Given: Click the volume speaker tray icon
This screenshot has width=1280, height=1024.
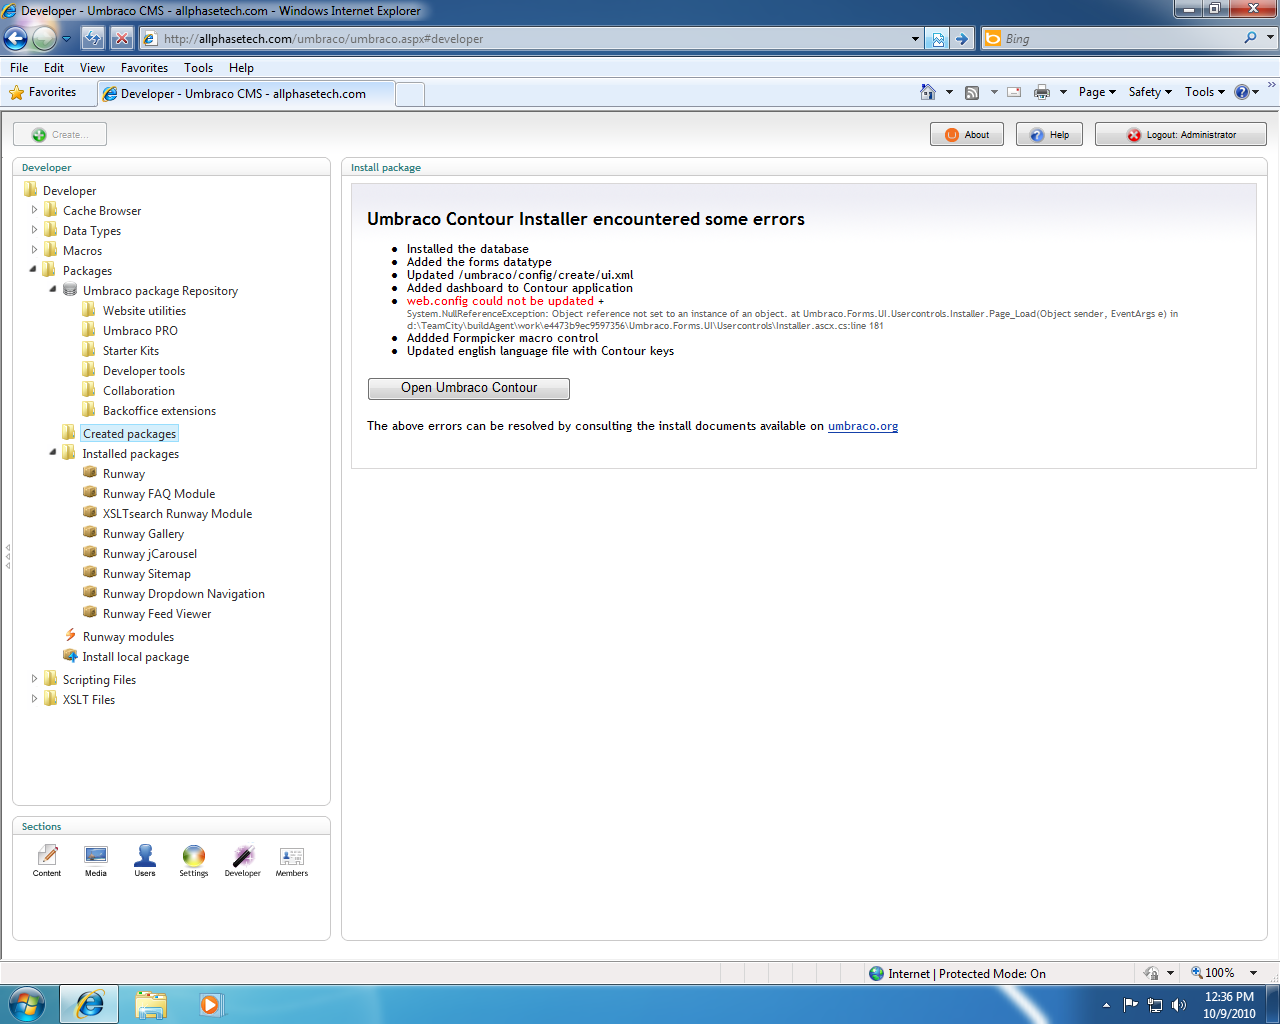Looking at the screenshot, I should 1179,1005.
